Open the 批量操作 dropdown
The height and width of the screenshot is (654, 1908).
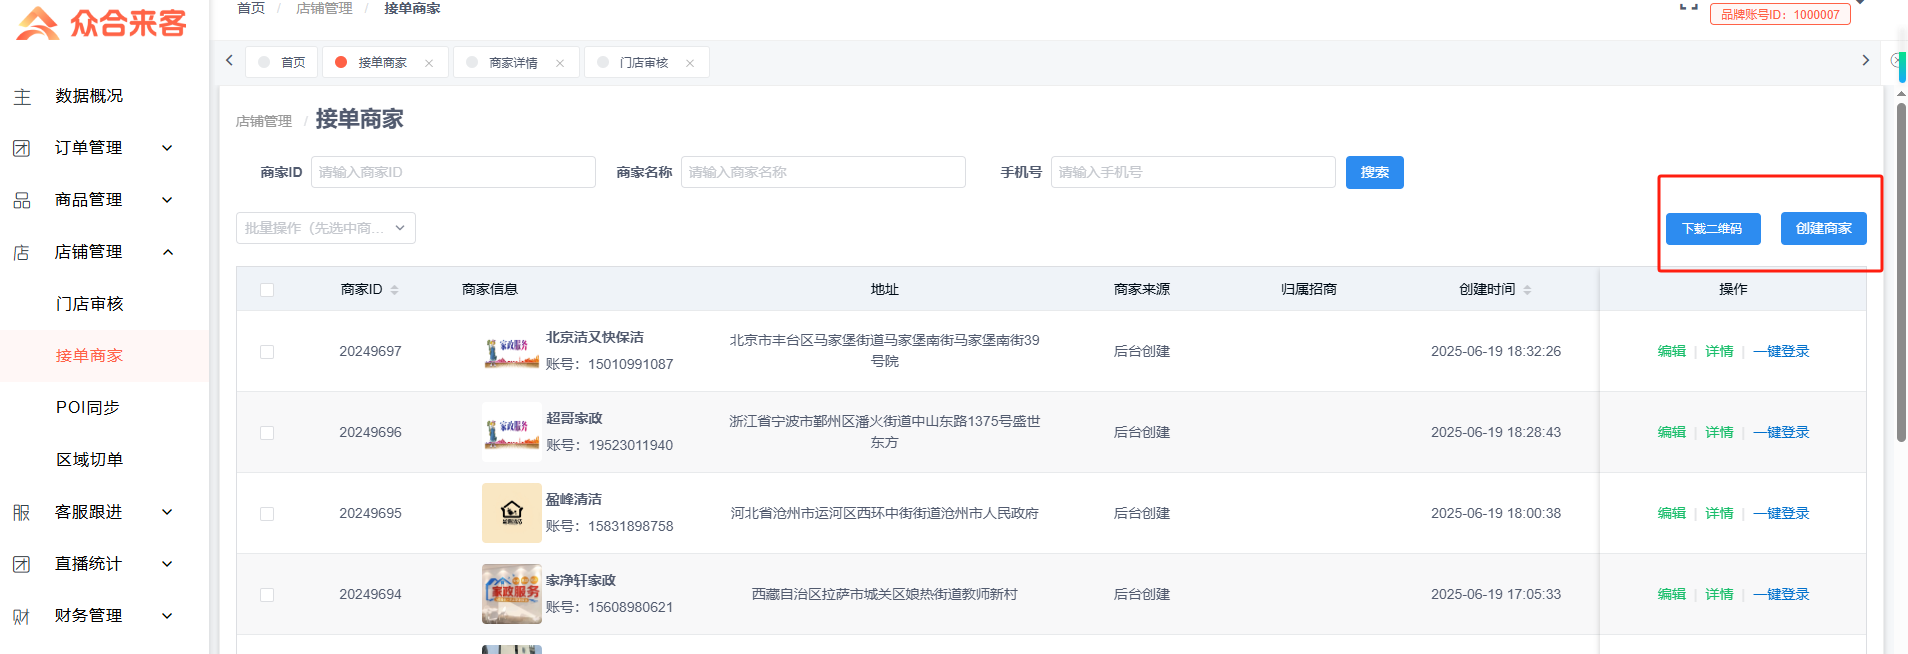pos(326,228)
